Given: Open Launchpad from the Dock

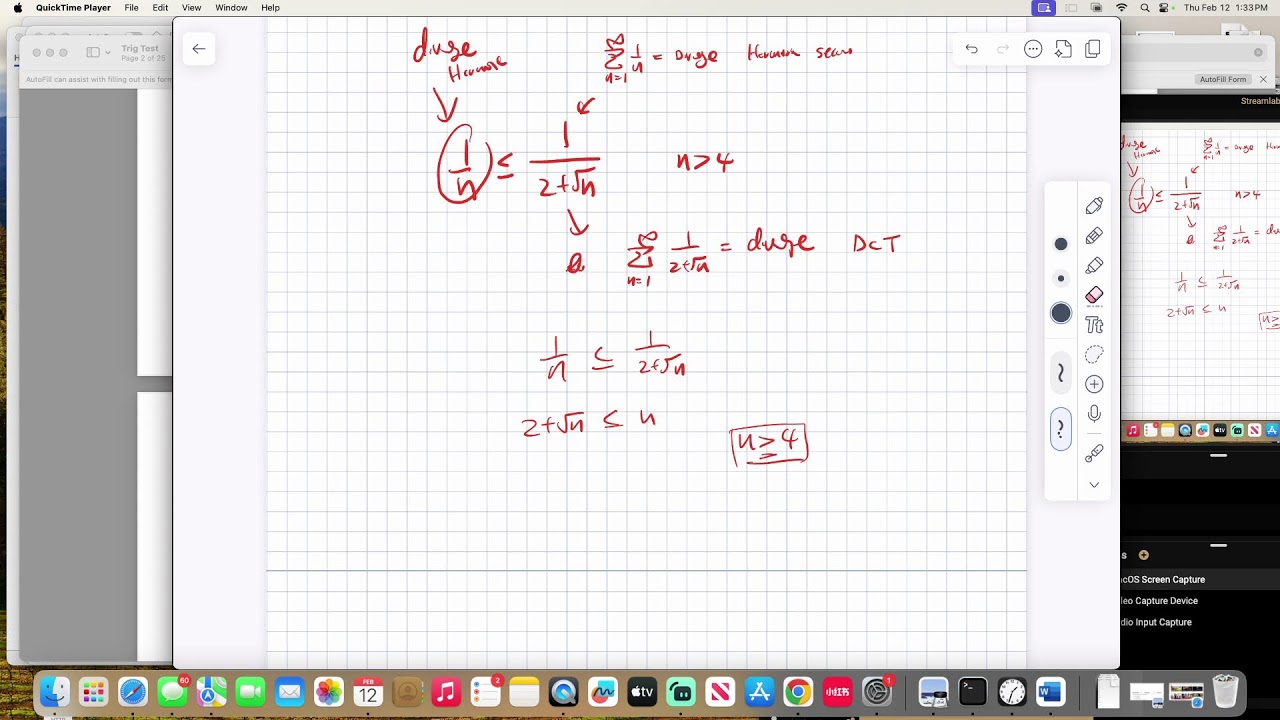Looking at the screenshot, I should coord(94,692).
